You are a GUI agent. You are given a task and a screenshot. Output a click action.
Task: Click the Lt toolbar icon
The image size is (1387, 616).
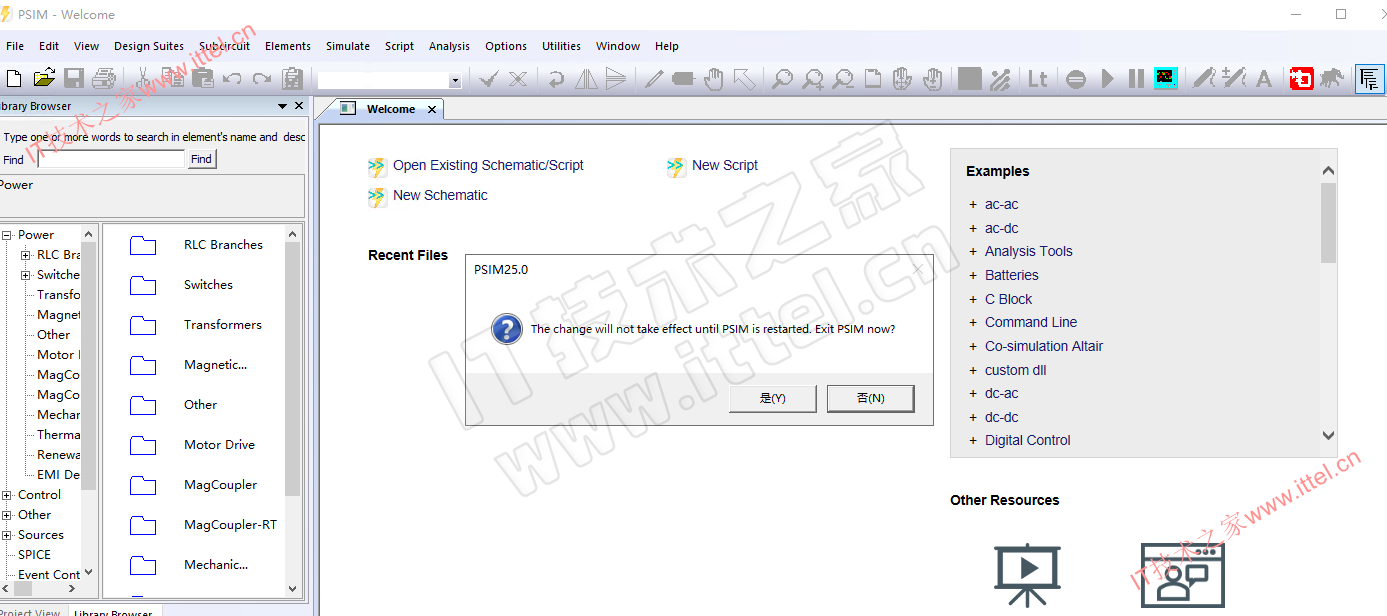(x=1038, y=78)
